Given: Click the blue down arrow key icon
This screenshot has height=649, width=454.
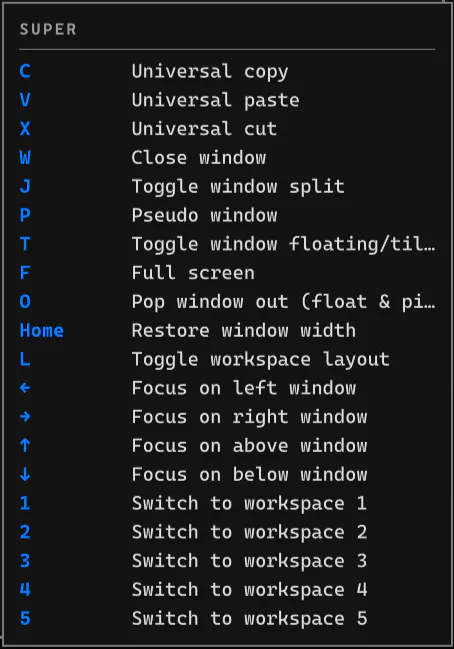Looking at the screenshot, I should pyautogui.click(x=25, y=474).
